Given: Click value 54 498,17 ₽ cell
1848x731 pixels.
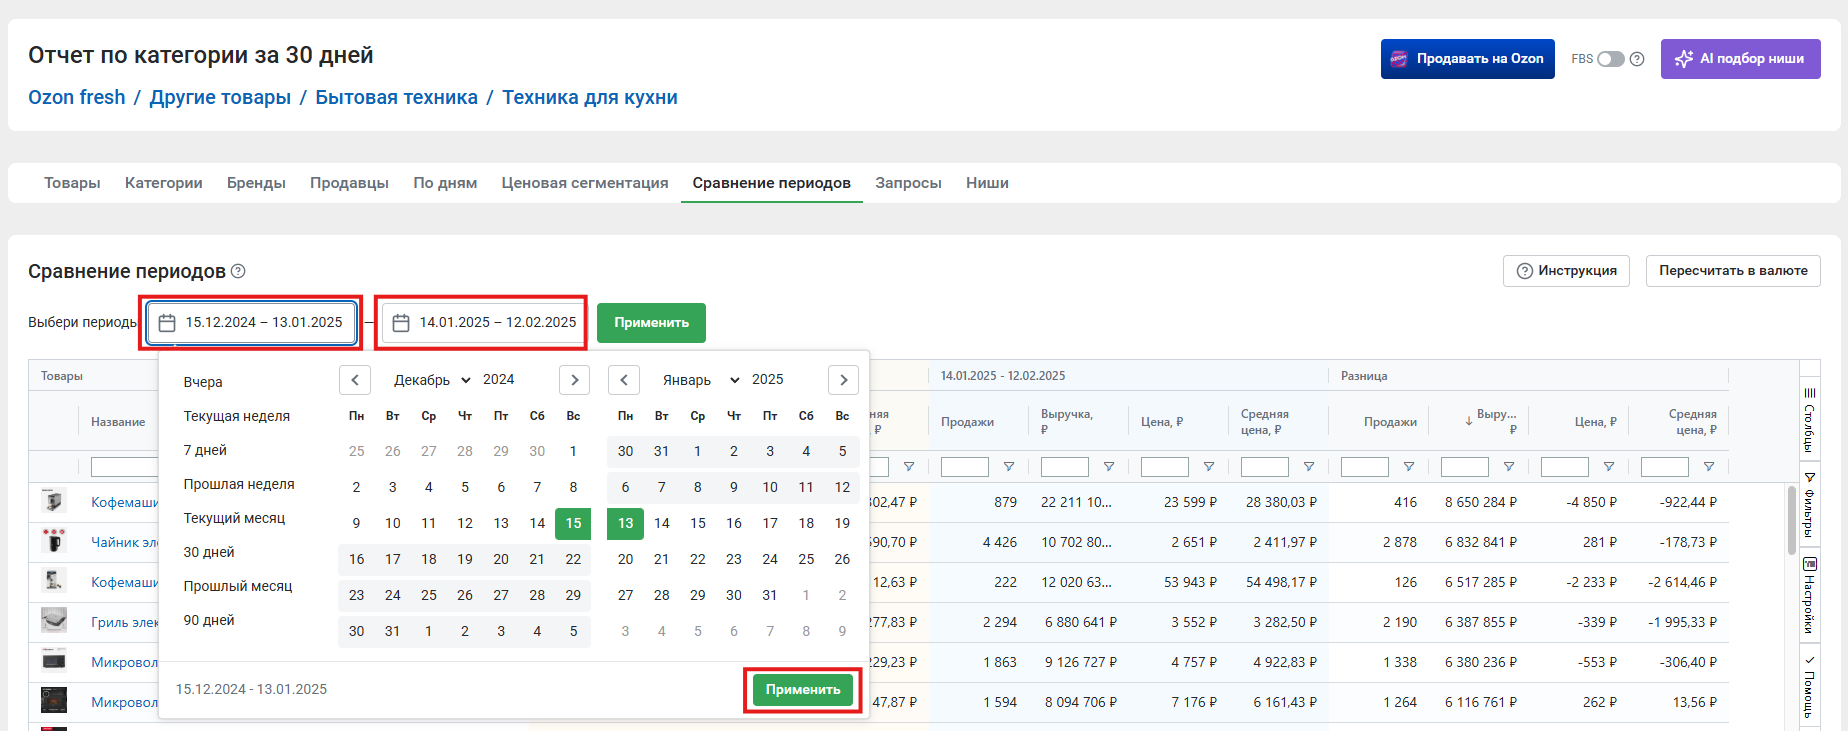Looking at the screenshot, I should (1281, 582).
